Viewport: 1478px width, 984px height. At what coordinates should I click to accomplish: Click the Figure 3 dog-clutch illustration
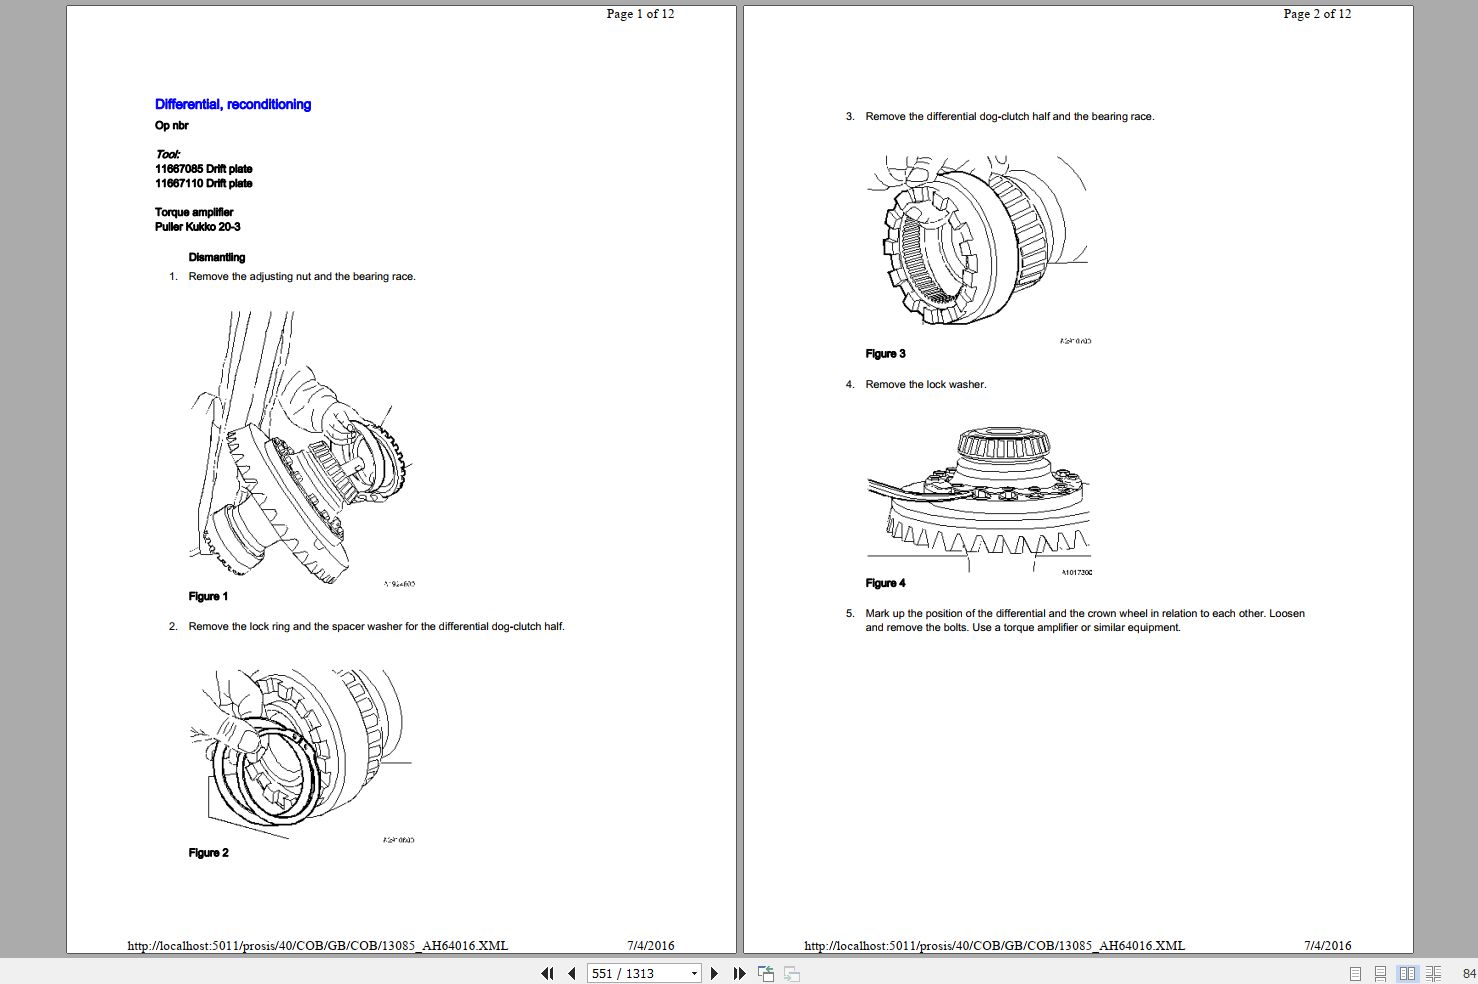[977, 242]
